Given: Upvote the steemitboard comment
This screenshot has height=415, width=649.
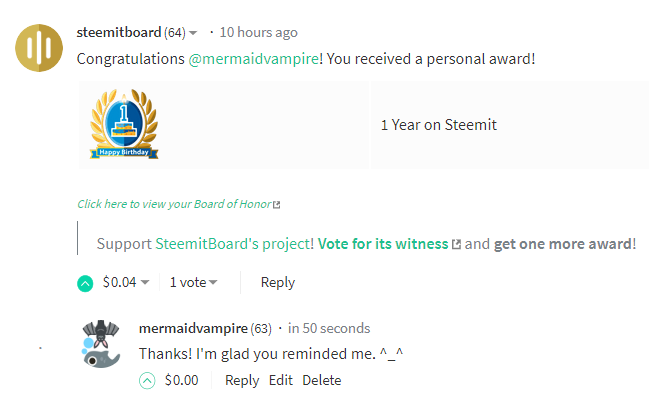Looking at the screenshot, I should (x=85, y=283).
